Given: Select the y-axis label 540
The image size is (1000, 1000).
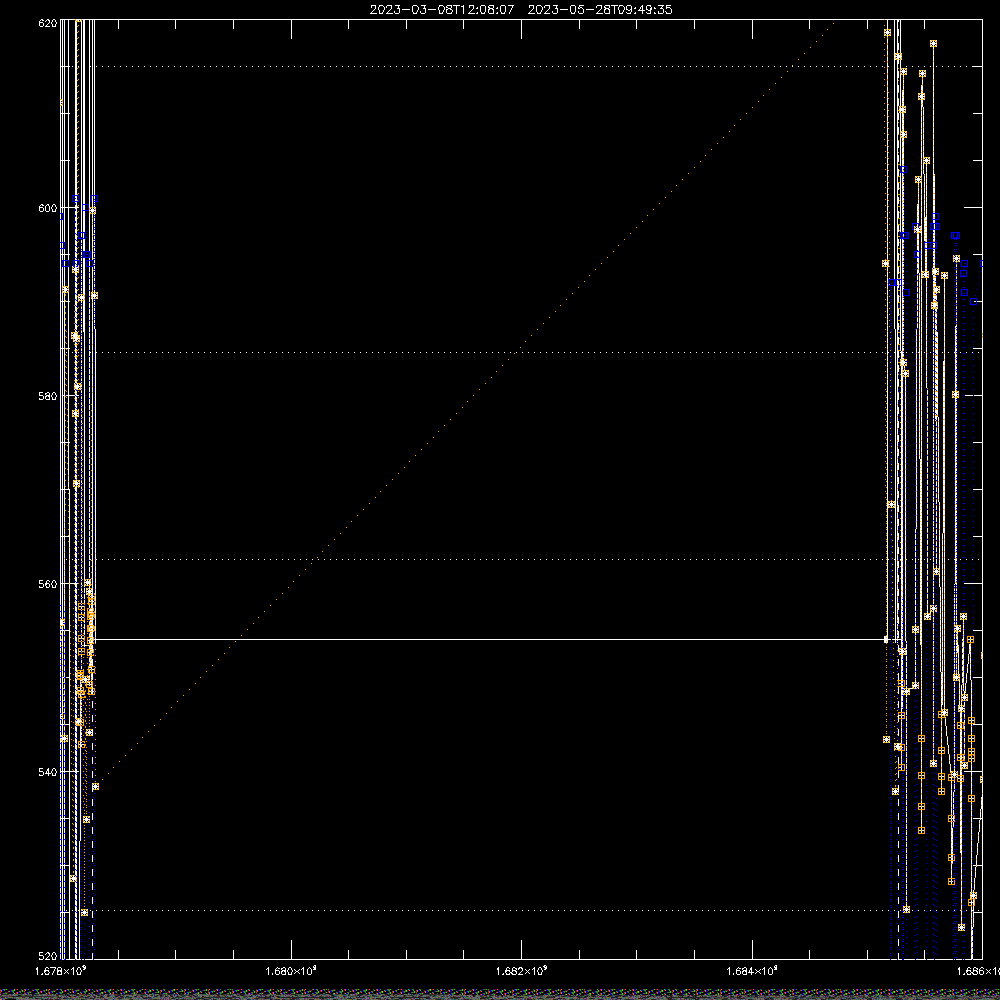Looking at the screenshot, I should coord(48,772).
